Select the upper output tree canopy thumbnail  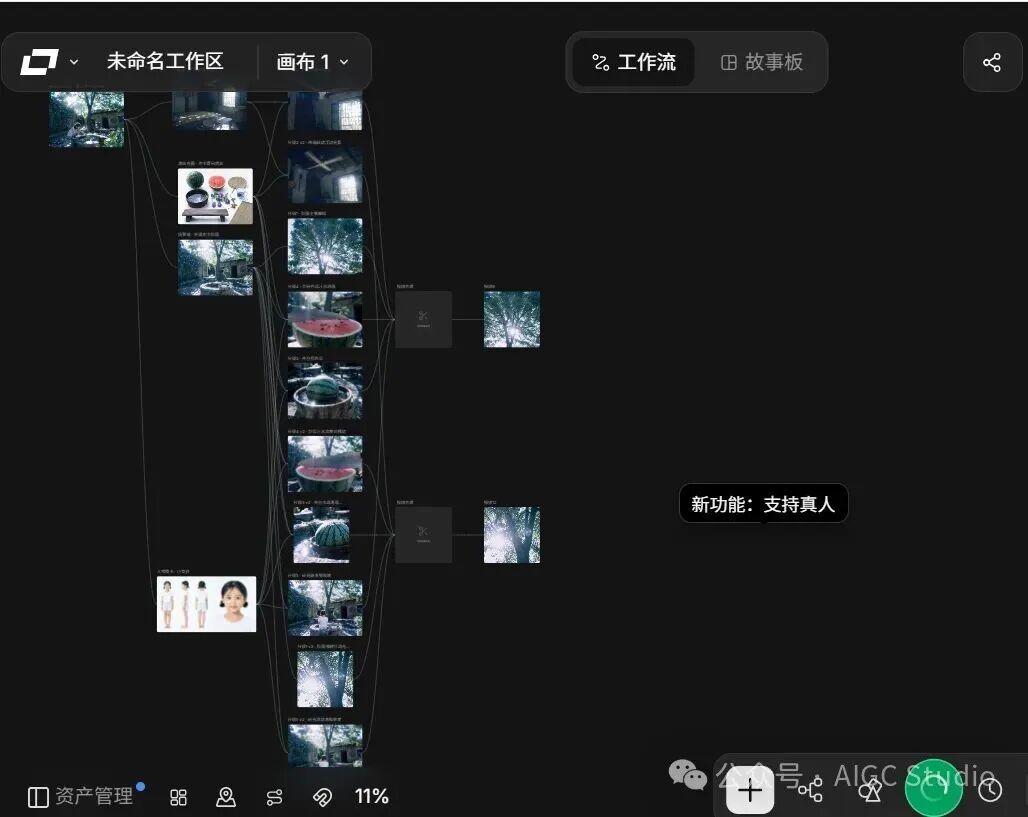point(512,319)
